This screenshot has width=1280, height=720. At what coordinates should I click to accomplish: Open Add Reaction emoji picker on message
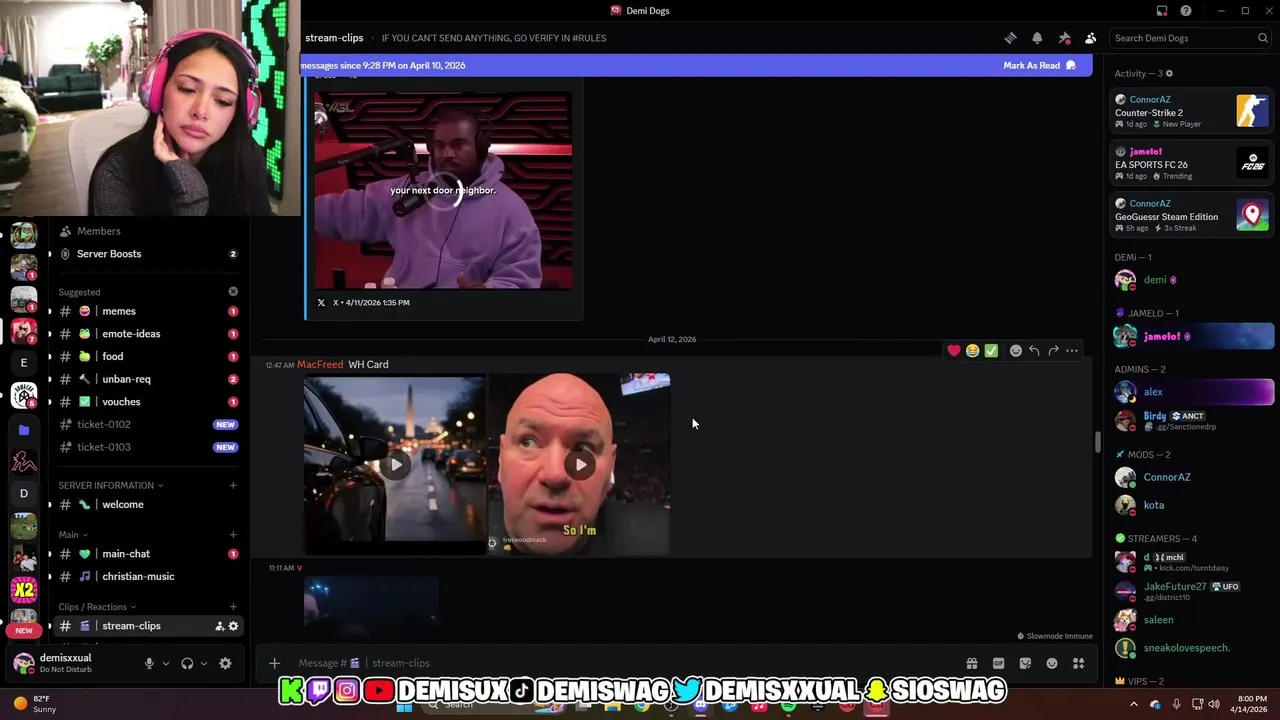click(x=1016, y=351)
